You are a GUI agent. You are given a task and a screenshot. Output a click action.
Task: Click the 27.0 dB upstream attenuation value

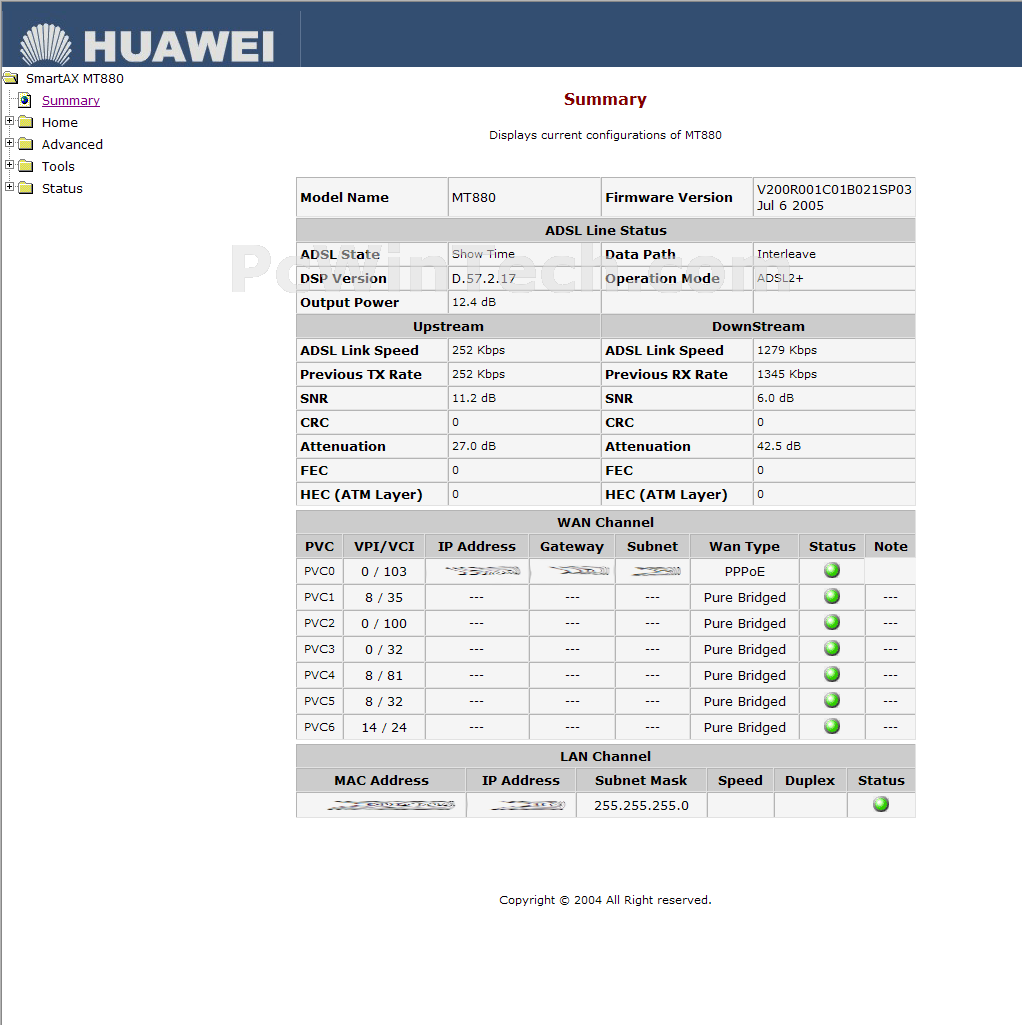[x=474, y=446]
